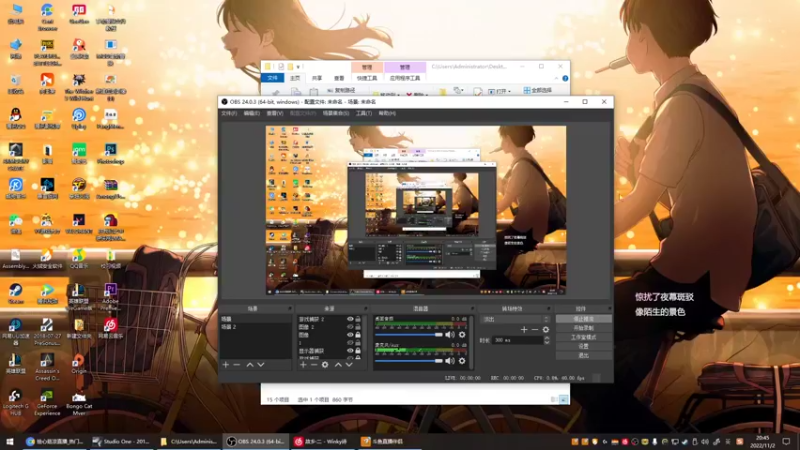
Task: Move scene up in Scenes panel
Action: tap(250, 365)
